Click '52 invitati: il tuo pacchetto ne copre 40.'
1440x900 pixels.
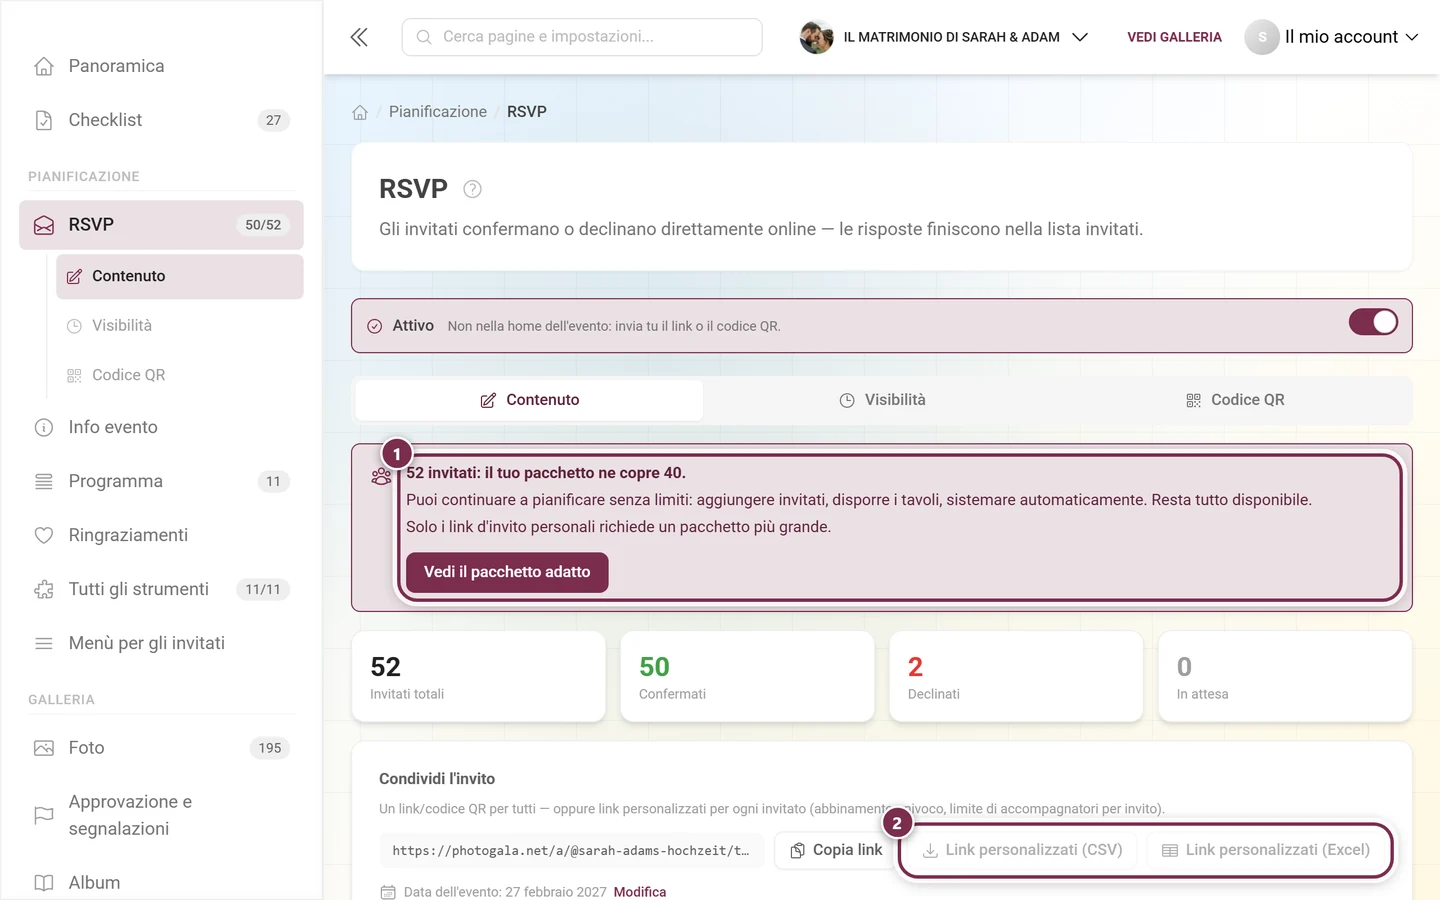point(546,473)
